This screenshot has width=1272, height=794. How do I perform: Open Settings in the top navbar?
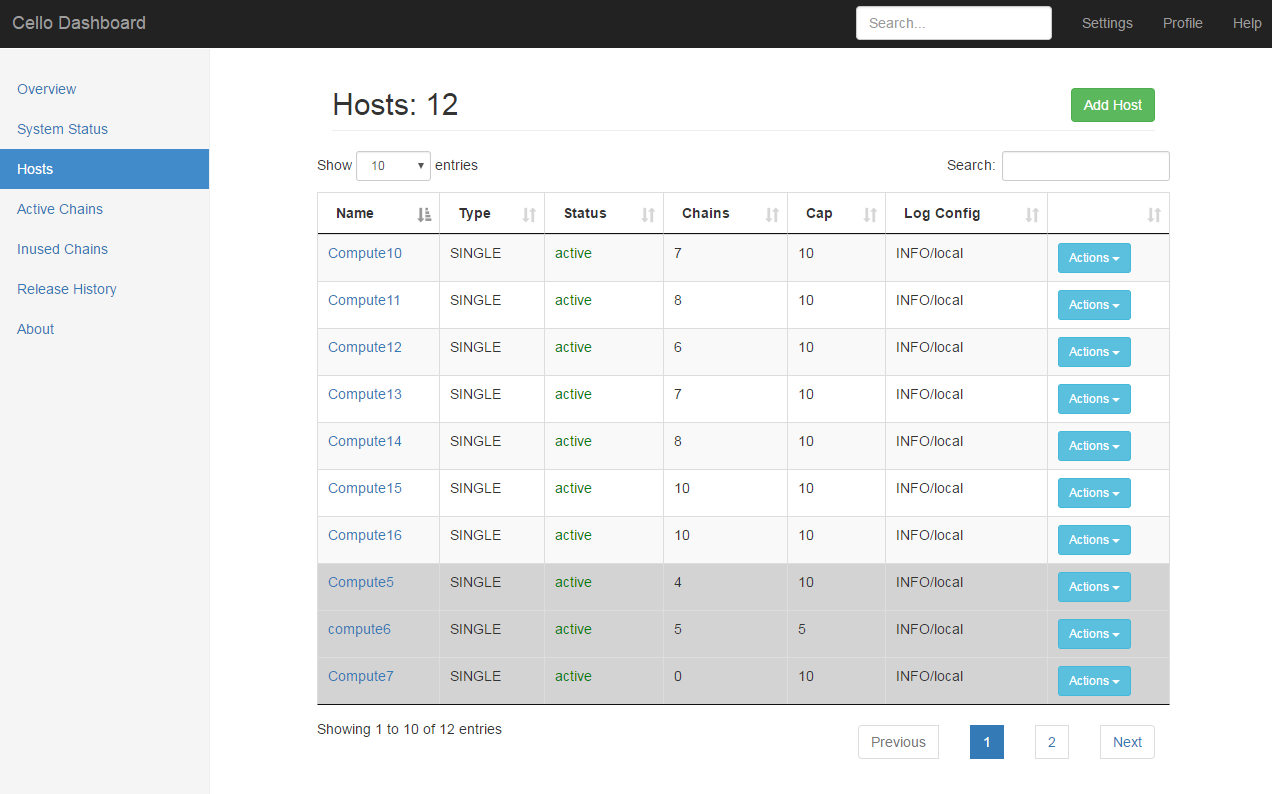tap(1107, 23)
